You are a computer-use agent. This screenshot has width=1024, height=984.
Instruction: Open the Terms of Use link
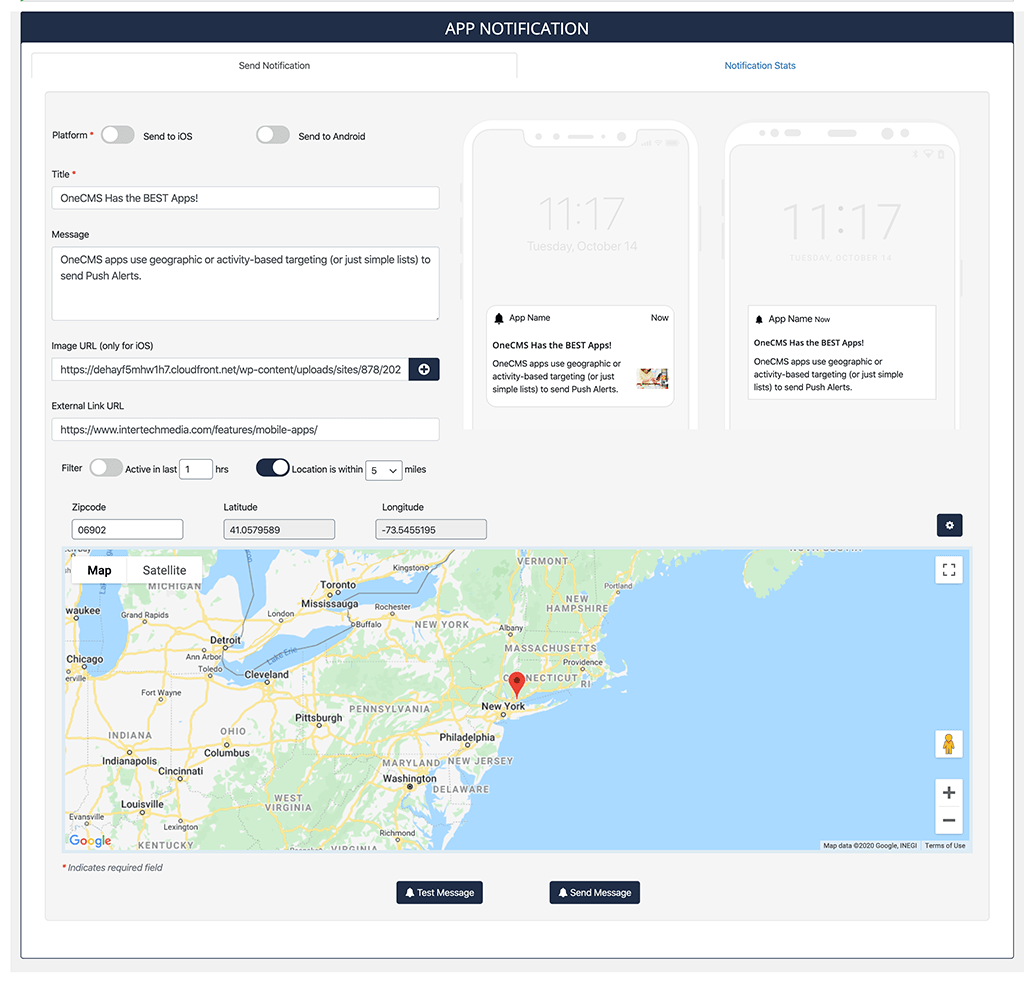pos(945,846)
